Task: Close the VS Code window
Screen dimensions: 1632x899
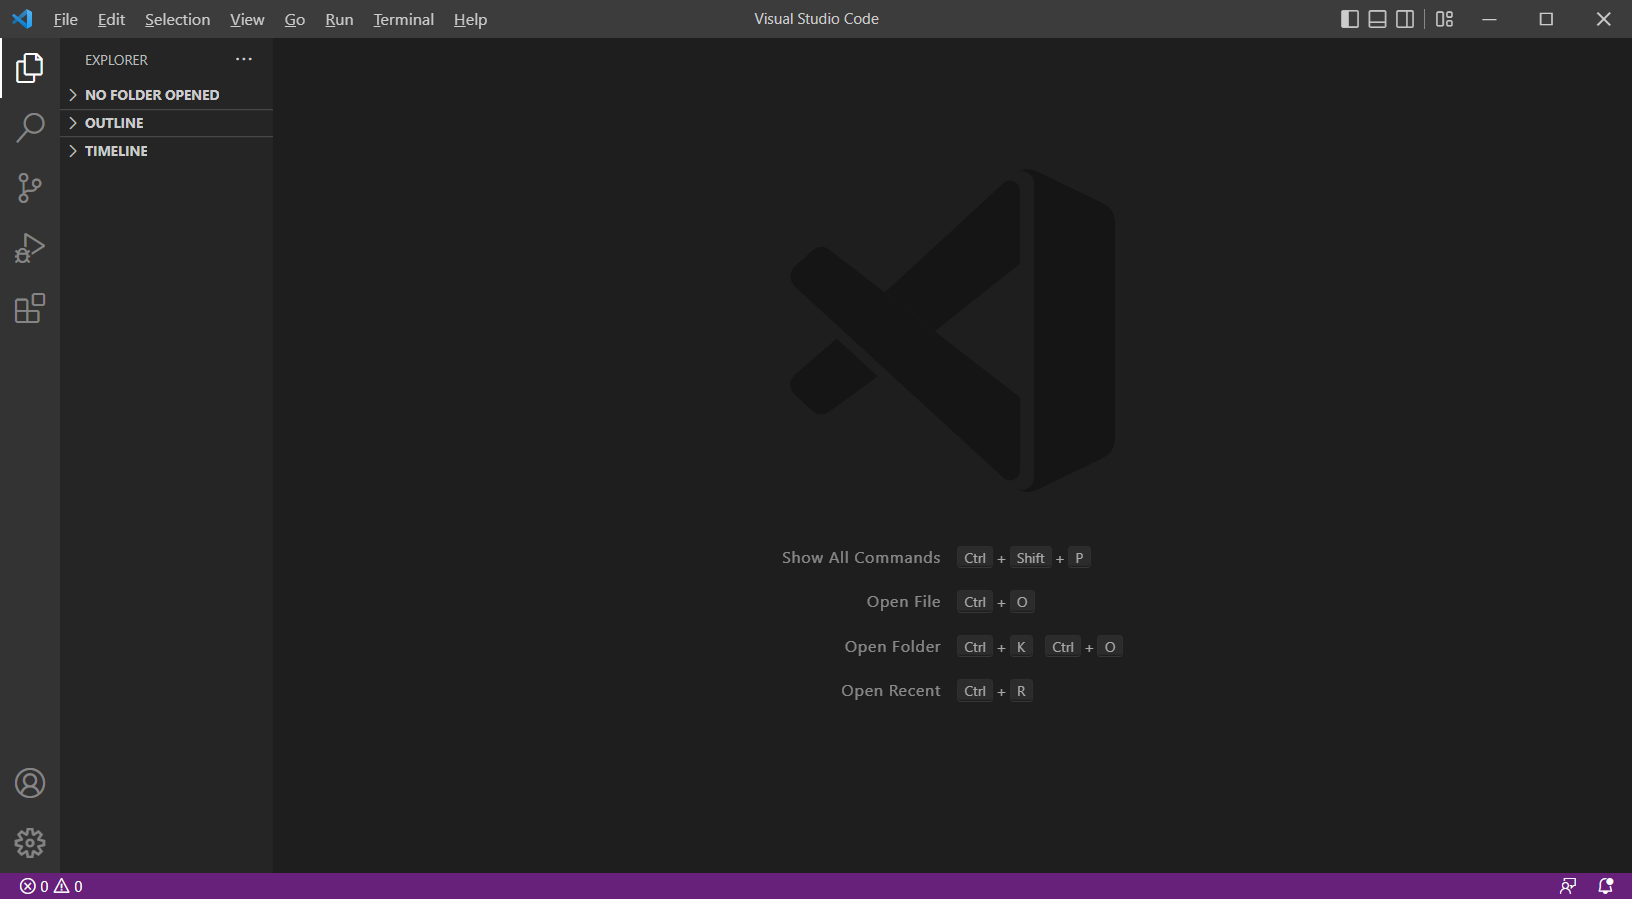Action: pyautogui.click(x=1603, y=19)
